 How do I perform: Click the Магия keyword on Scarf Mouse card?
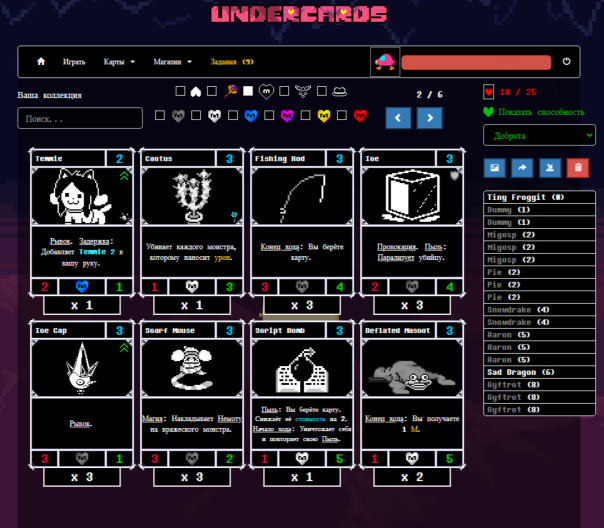pos(152,419)
